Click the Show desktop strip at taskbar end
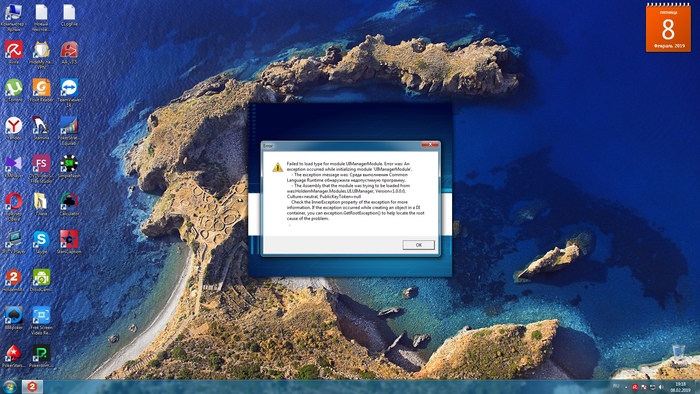This screenshot has height=394, width=700. 697,387
